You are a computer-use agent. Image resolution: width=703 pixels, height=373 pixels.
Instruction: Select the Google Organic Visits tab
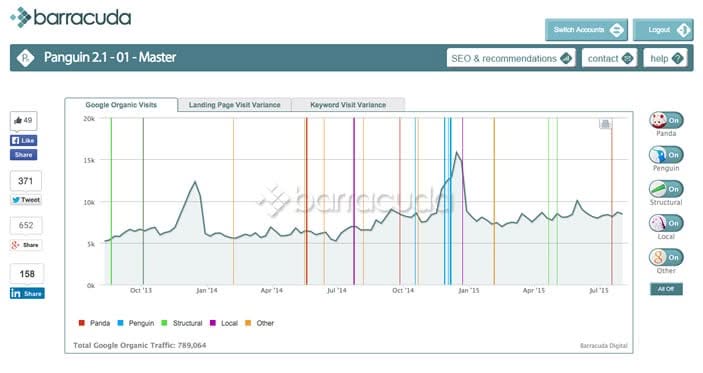pyautogui.click(x=121, y=105)
